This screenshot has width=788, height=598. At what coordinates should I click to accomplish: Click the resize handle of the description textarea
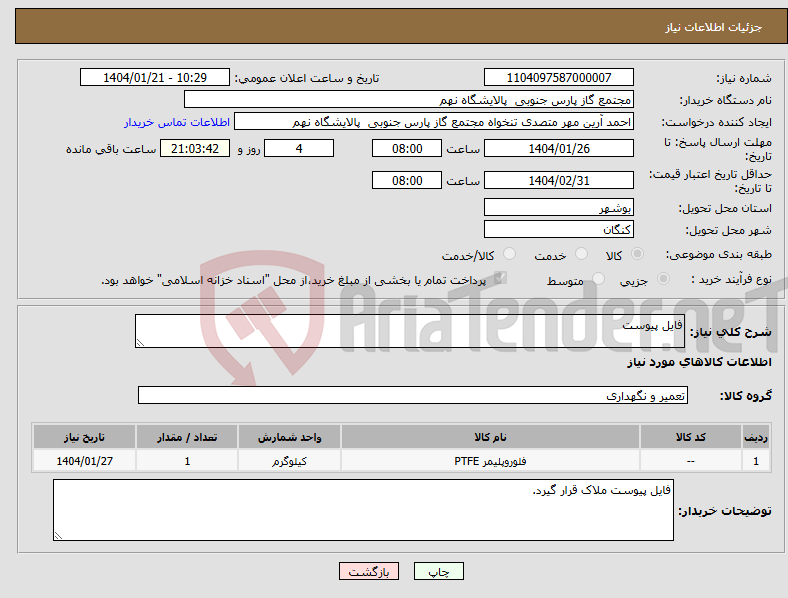click(140, 343)
